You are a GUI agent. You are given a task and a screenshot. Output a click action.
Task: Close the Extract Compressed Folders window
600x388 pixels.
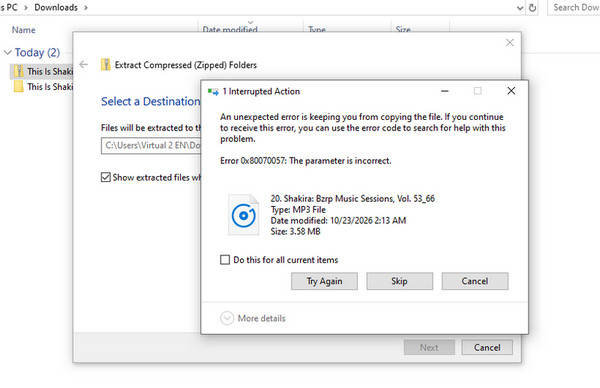(x=509, y=42)
